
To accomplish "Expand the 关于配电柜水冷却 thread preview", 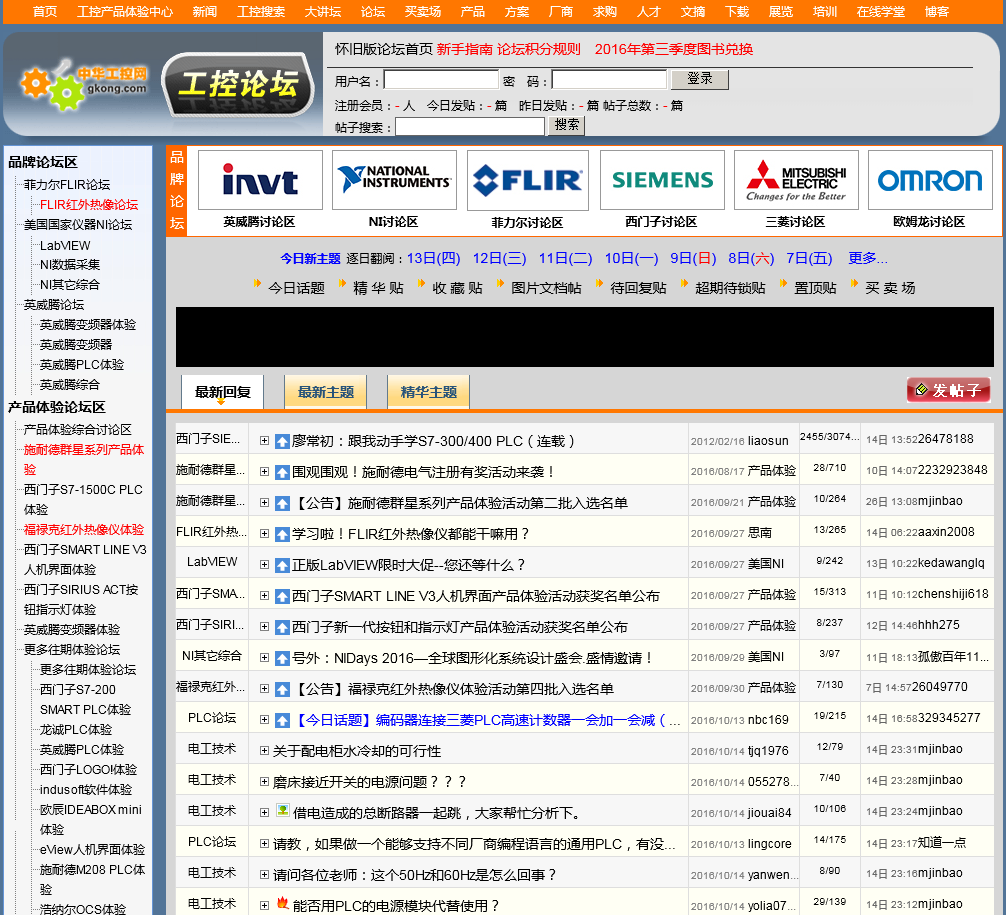I will (264, 750).
